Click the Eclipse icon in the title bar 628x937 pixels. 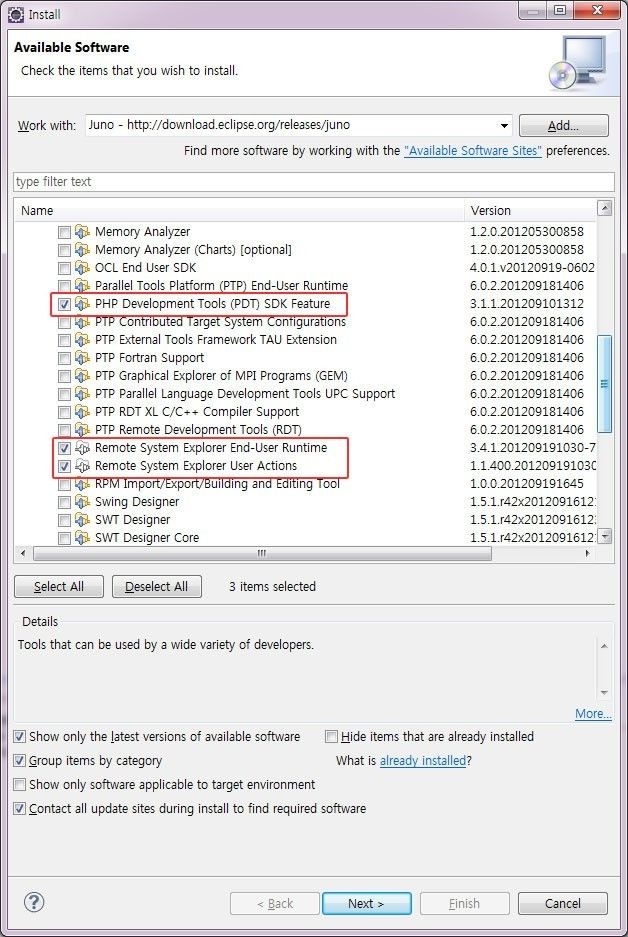point(16,14)
